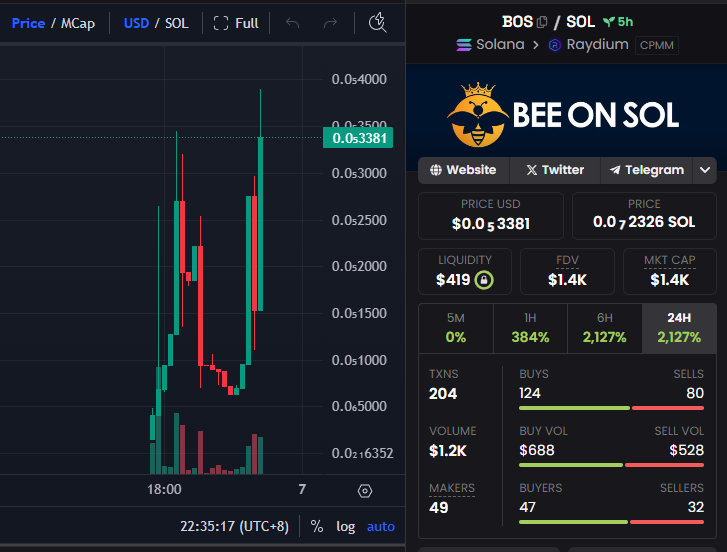Click the redo arrow in chart toolbar

[x=330, y=23]
